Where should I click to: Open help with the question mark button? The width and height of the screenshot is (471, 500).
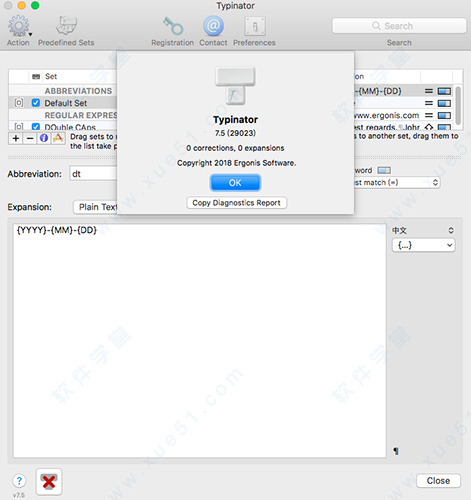[x=19, y=481]
